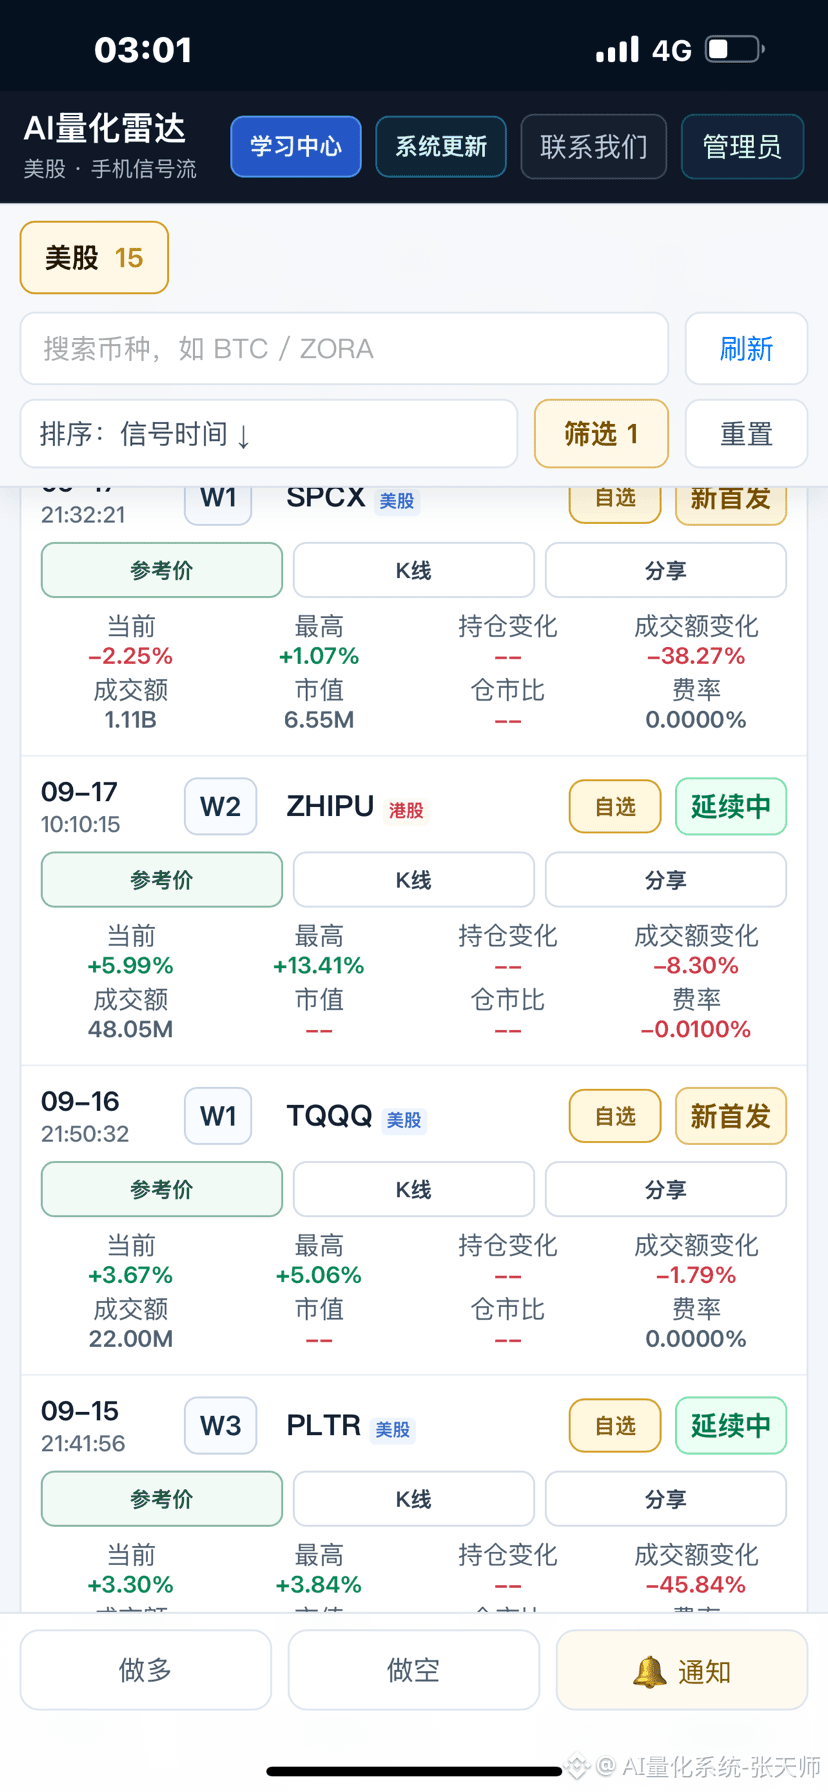The width and height of the screenshot is (828, 1792).
Task: Toggle 自选 watchlist for TQQQ
Action: (x=615, y=1116)
